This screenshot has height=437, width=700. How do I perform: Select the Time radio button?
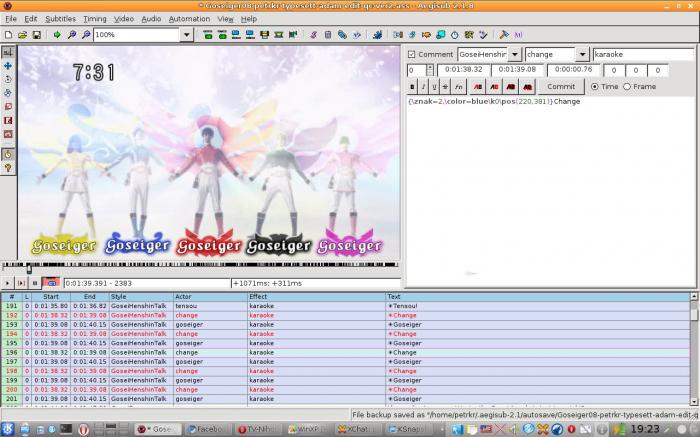click(595, 87)
